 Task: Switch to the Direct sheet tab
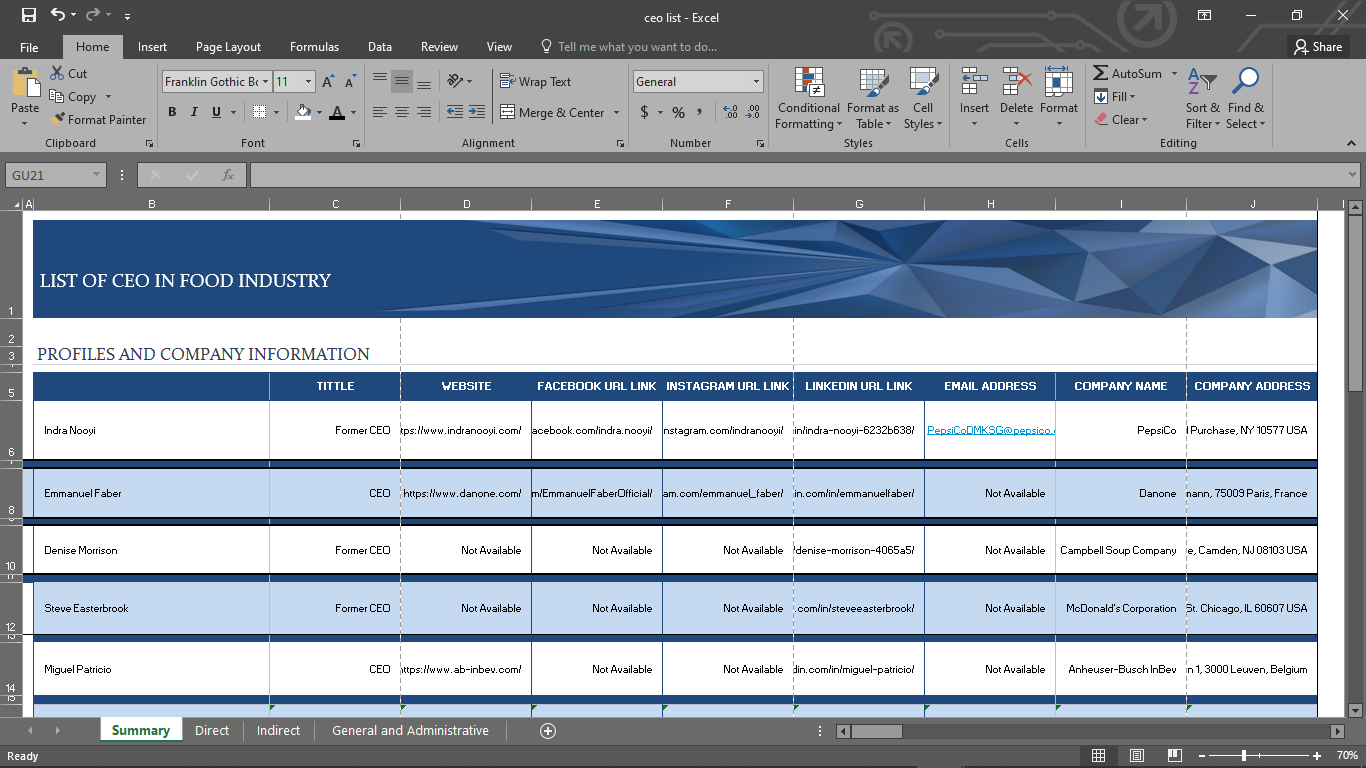(x=212, y=731)
